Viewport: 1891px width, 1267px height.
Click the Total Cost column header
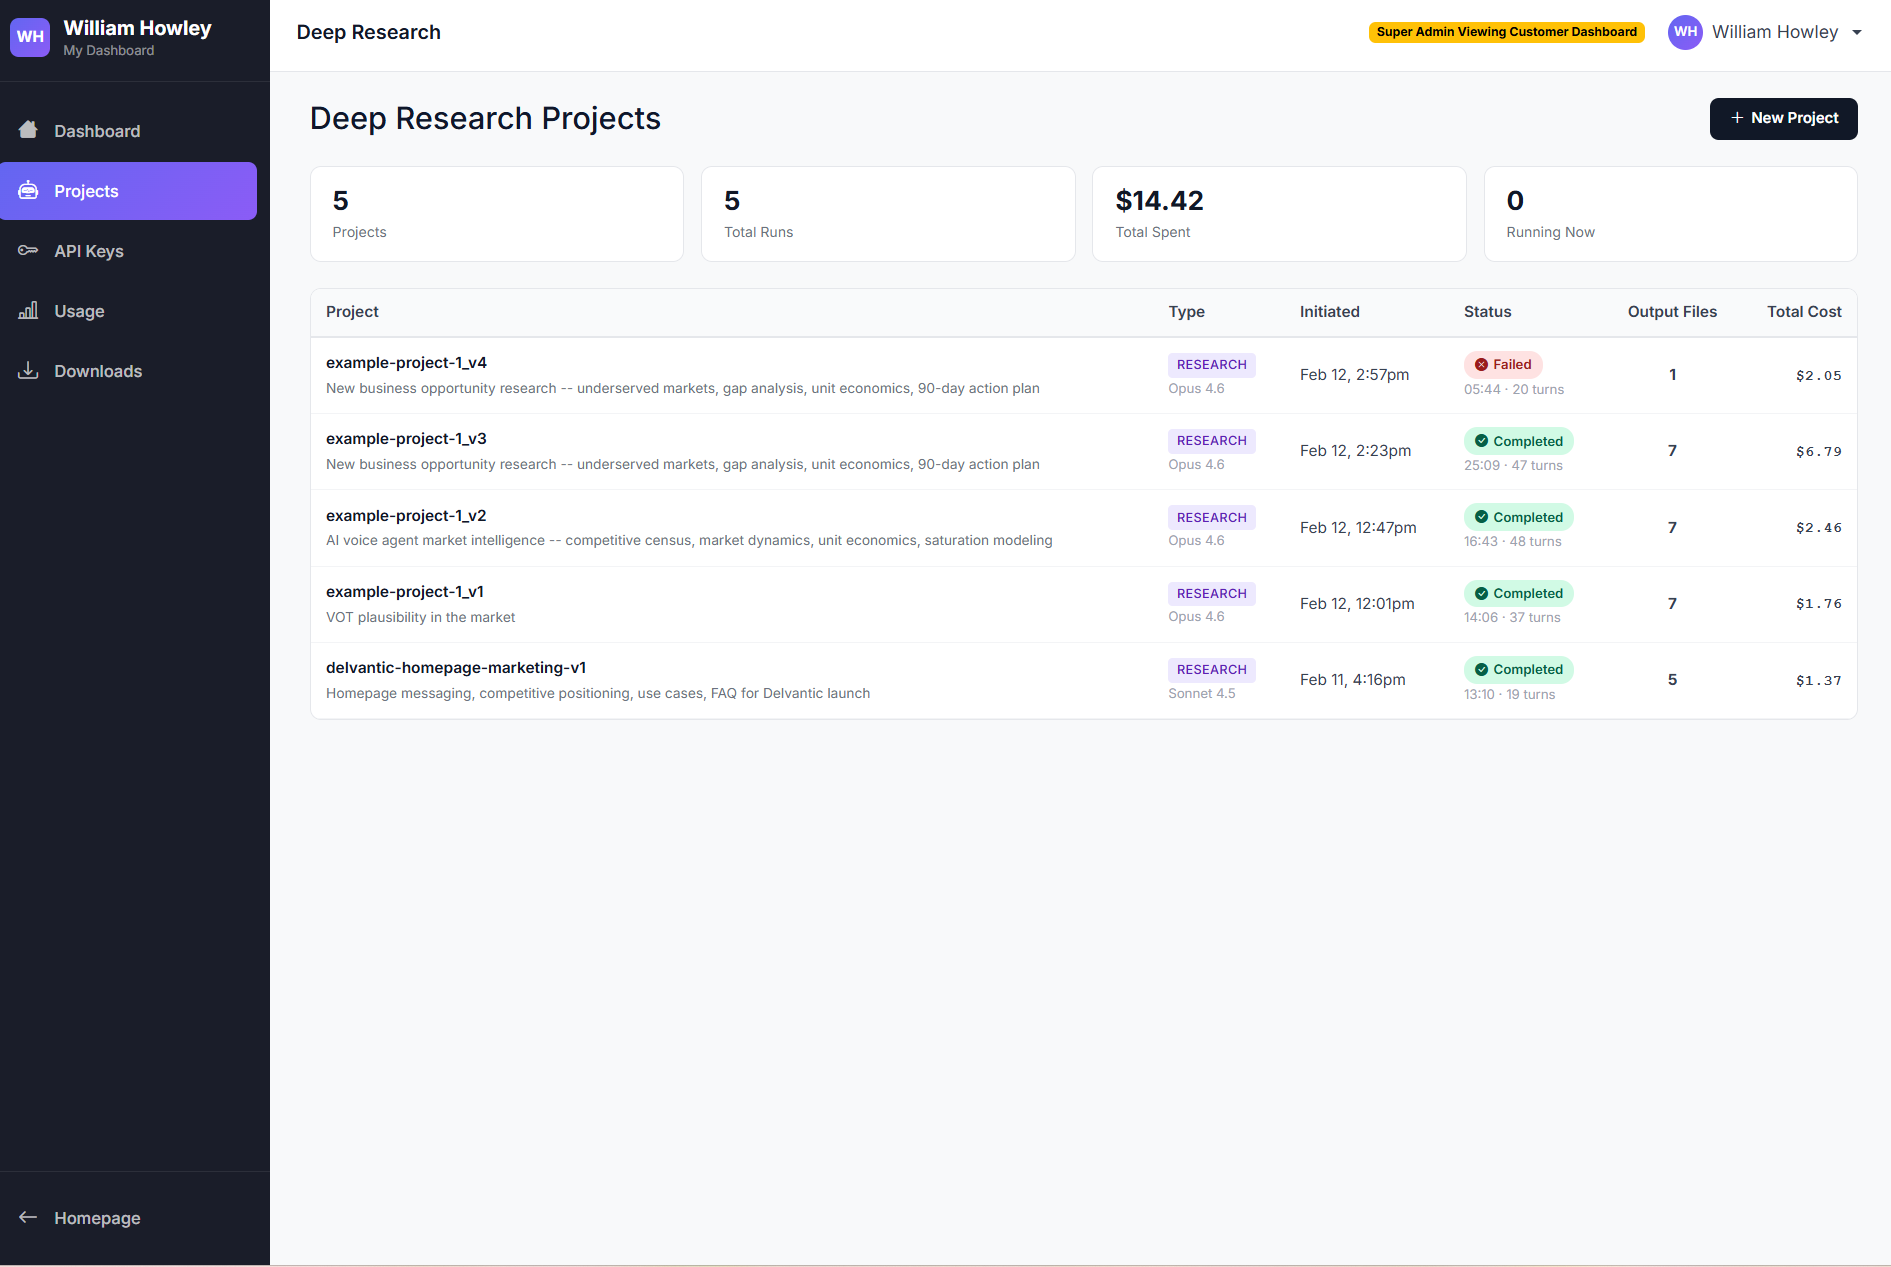1803,312
